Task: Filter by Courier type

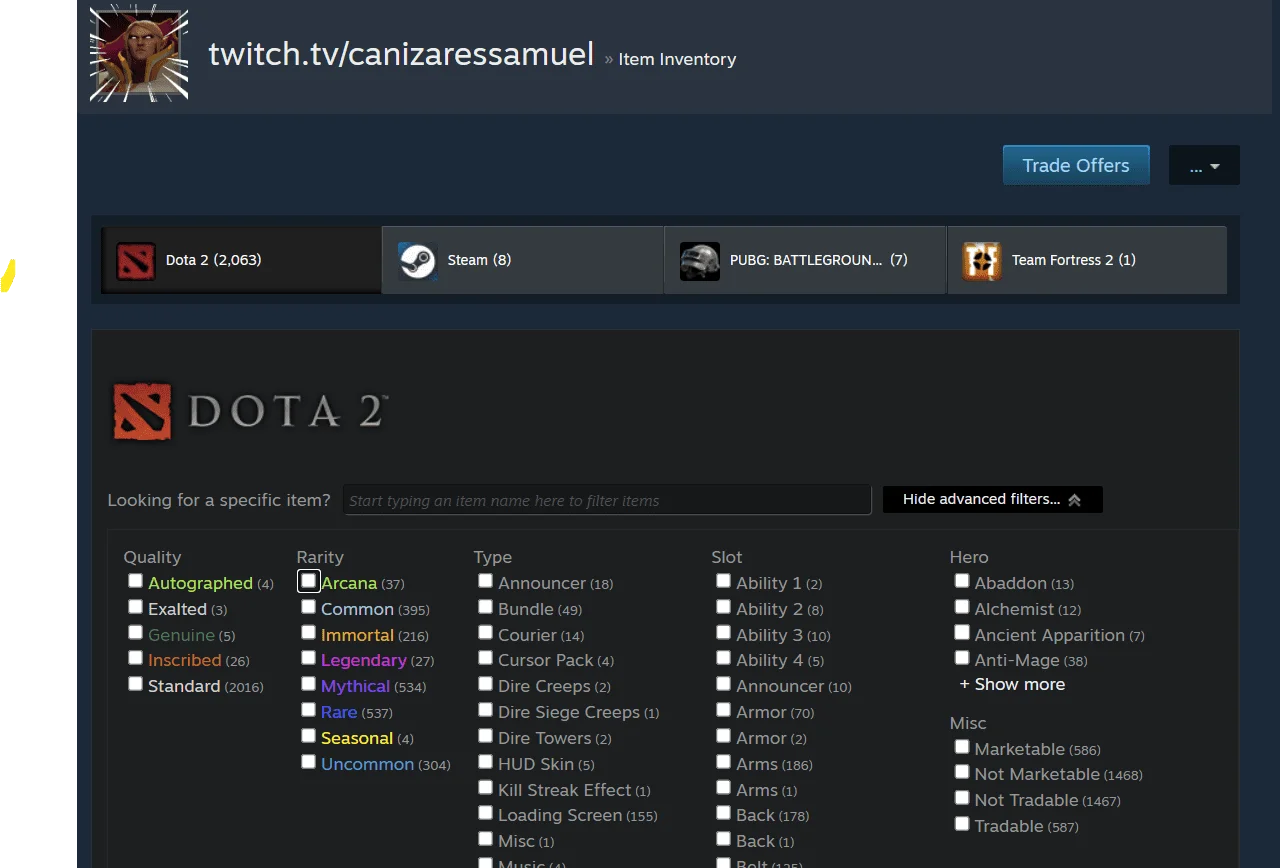Action: 485,633
